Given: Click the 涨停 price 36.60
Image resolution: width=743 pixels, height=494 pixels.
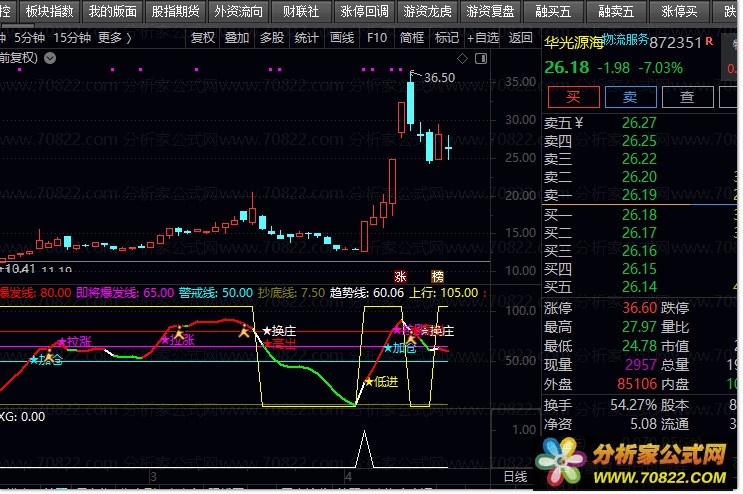Looking at the screenshot, I should tap(639, 308).
